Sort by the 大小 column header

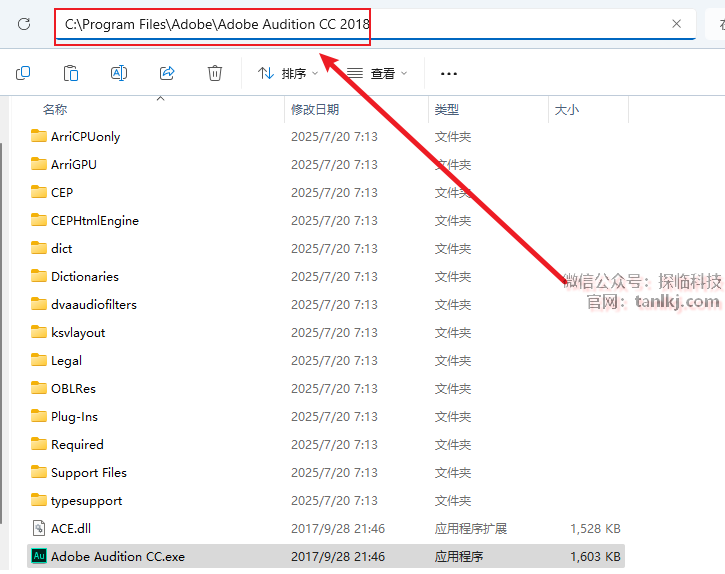(x=566, y=110)
